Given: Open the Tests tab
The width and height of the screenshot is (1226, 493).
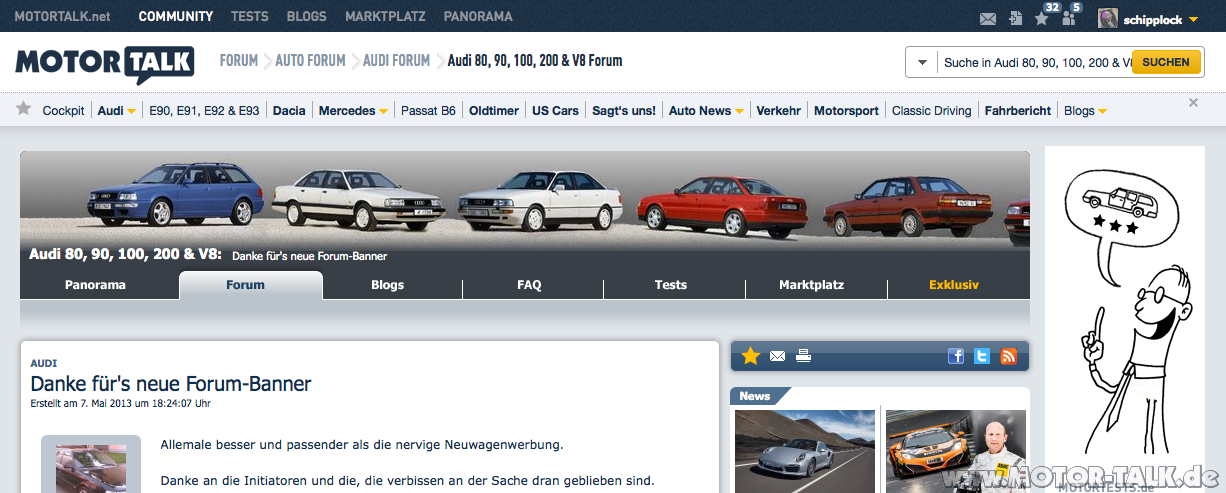Looking at the screenshot, I should (671, 285).
